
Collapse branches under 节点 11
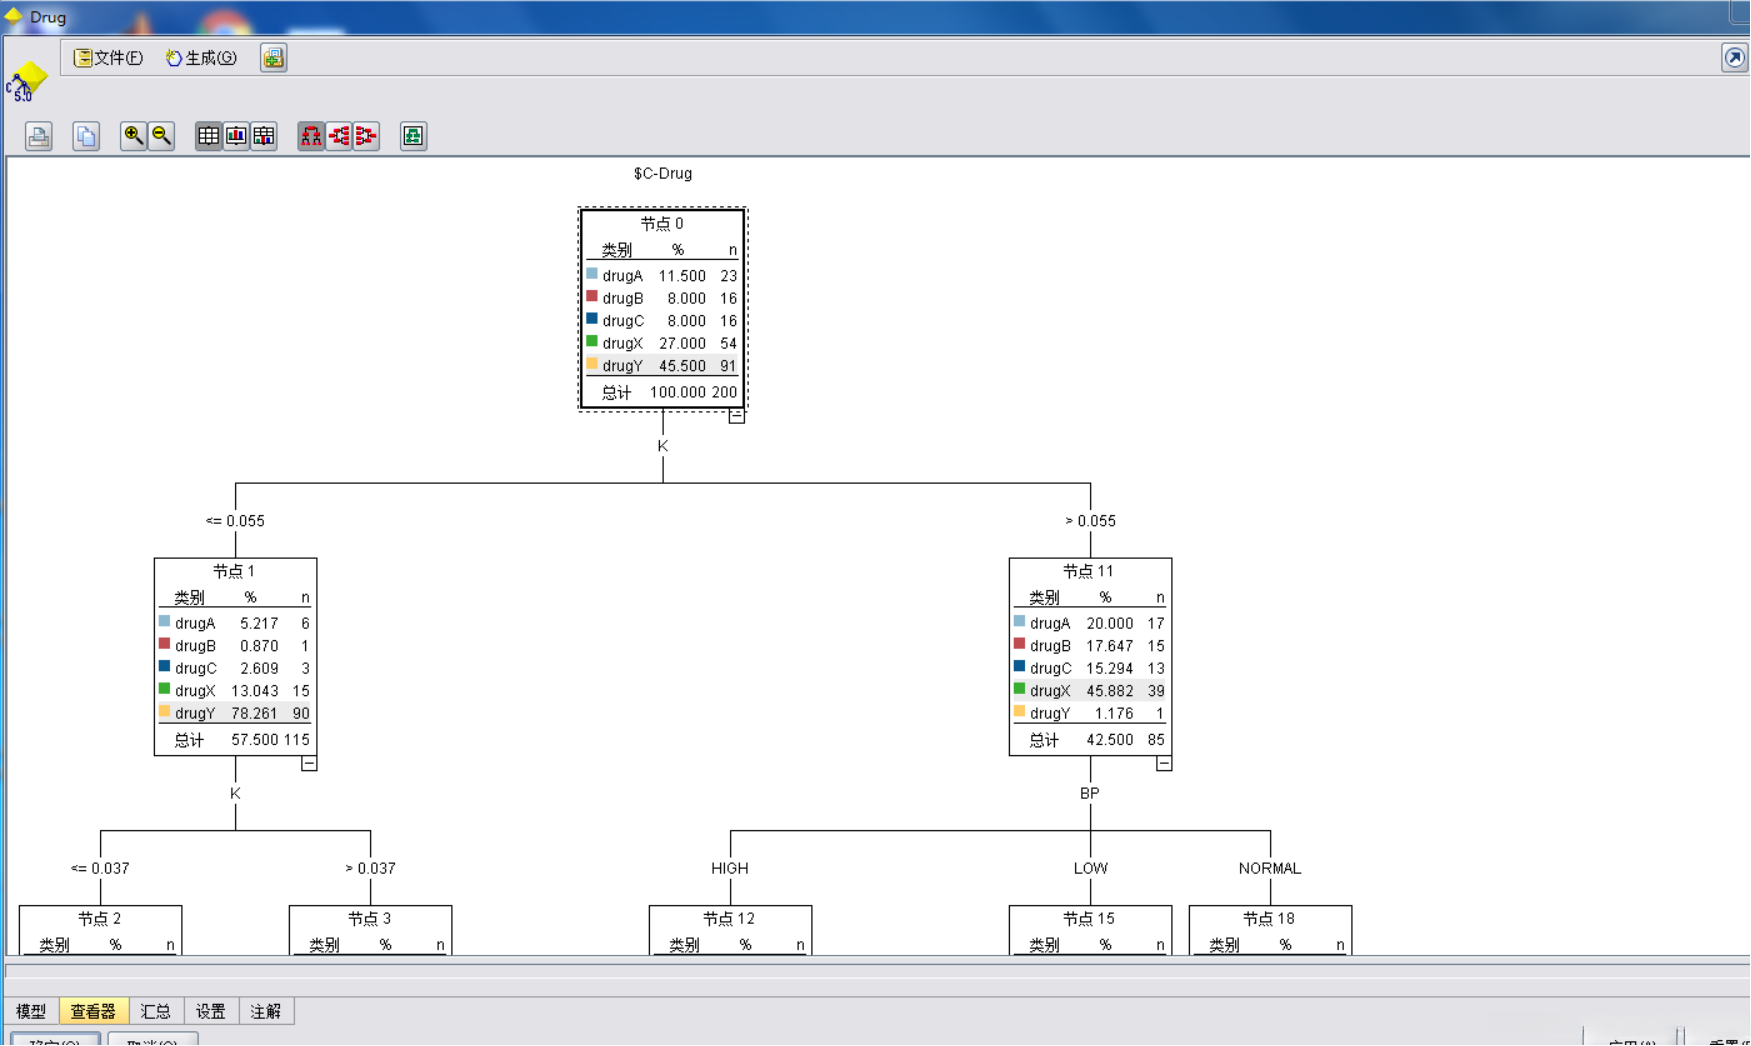pos(1164,763)
